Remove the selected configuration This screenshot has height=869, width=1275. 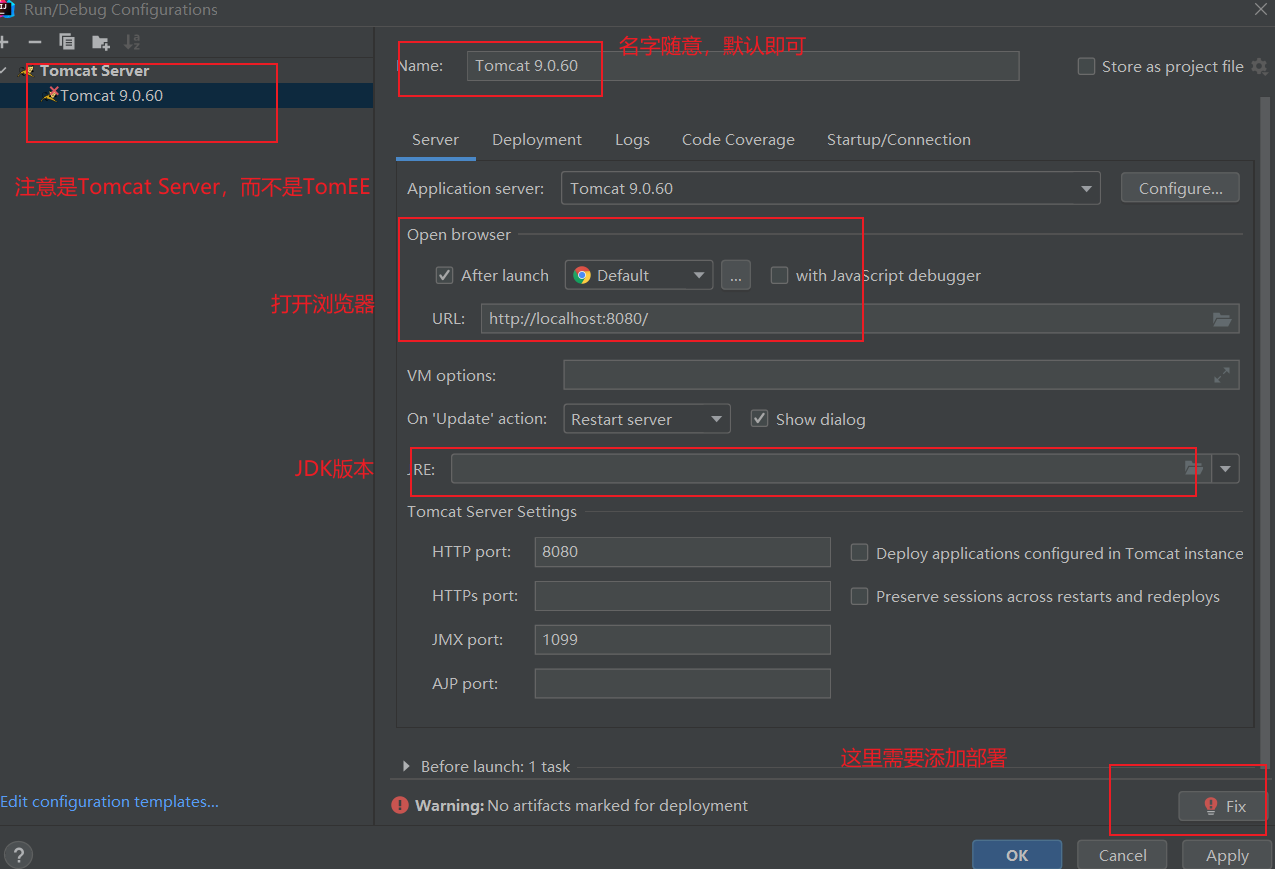pos(34,42)
